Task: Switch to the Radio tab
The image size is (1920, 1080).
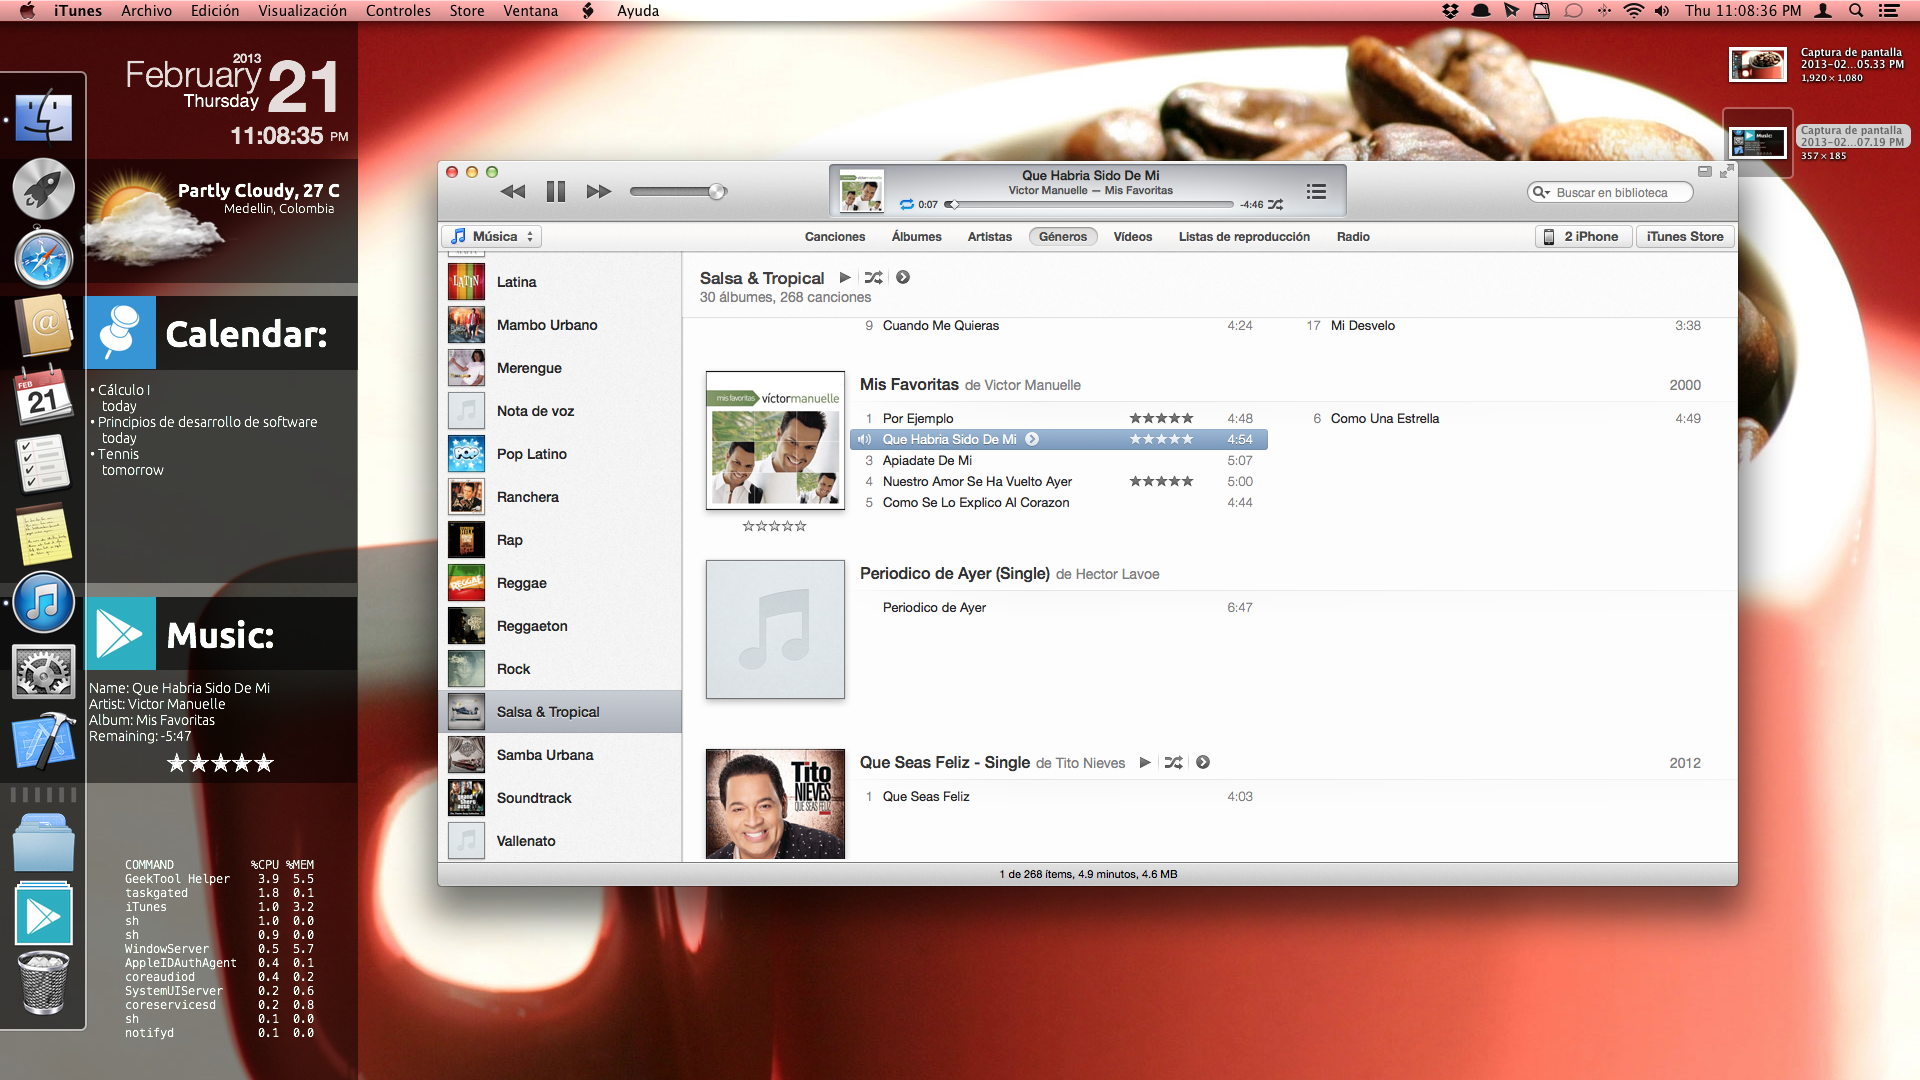Action: click(1353, 237)
